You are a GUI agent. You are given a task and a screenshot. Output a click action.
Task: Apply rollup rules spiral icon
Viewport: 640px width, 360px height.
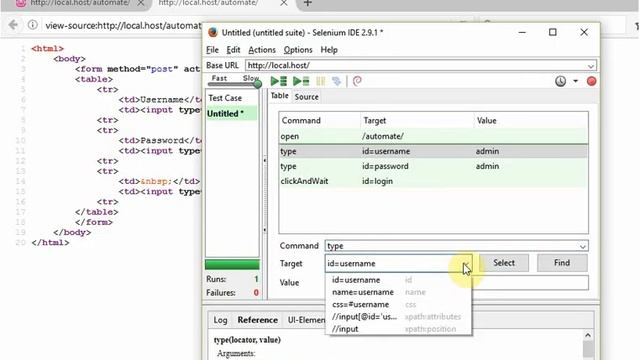click(x=357, y=81)
